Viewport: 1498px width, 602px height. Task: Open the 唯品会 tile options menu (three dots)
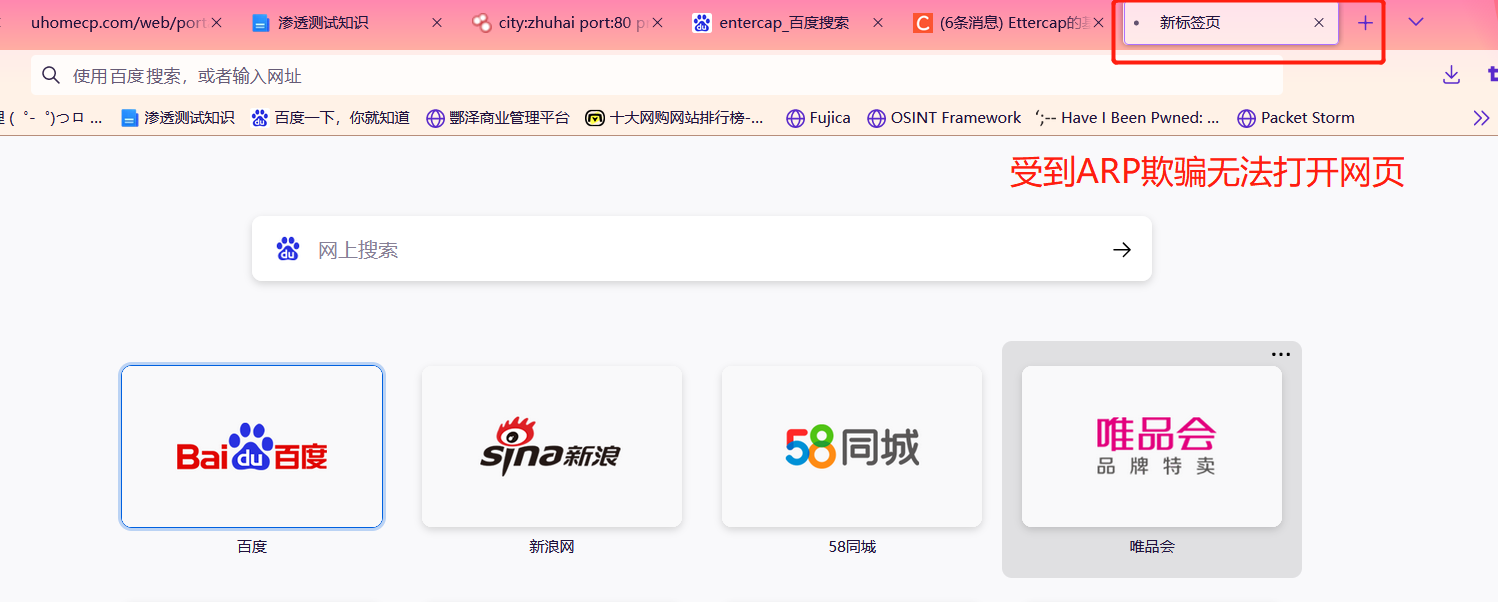point(1281,354)
